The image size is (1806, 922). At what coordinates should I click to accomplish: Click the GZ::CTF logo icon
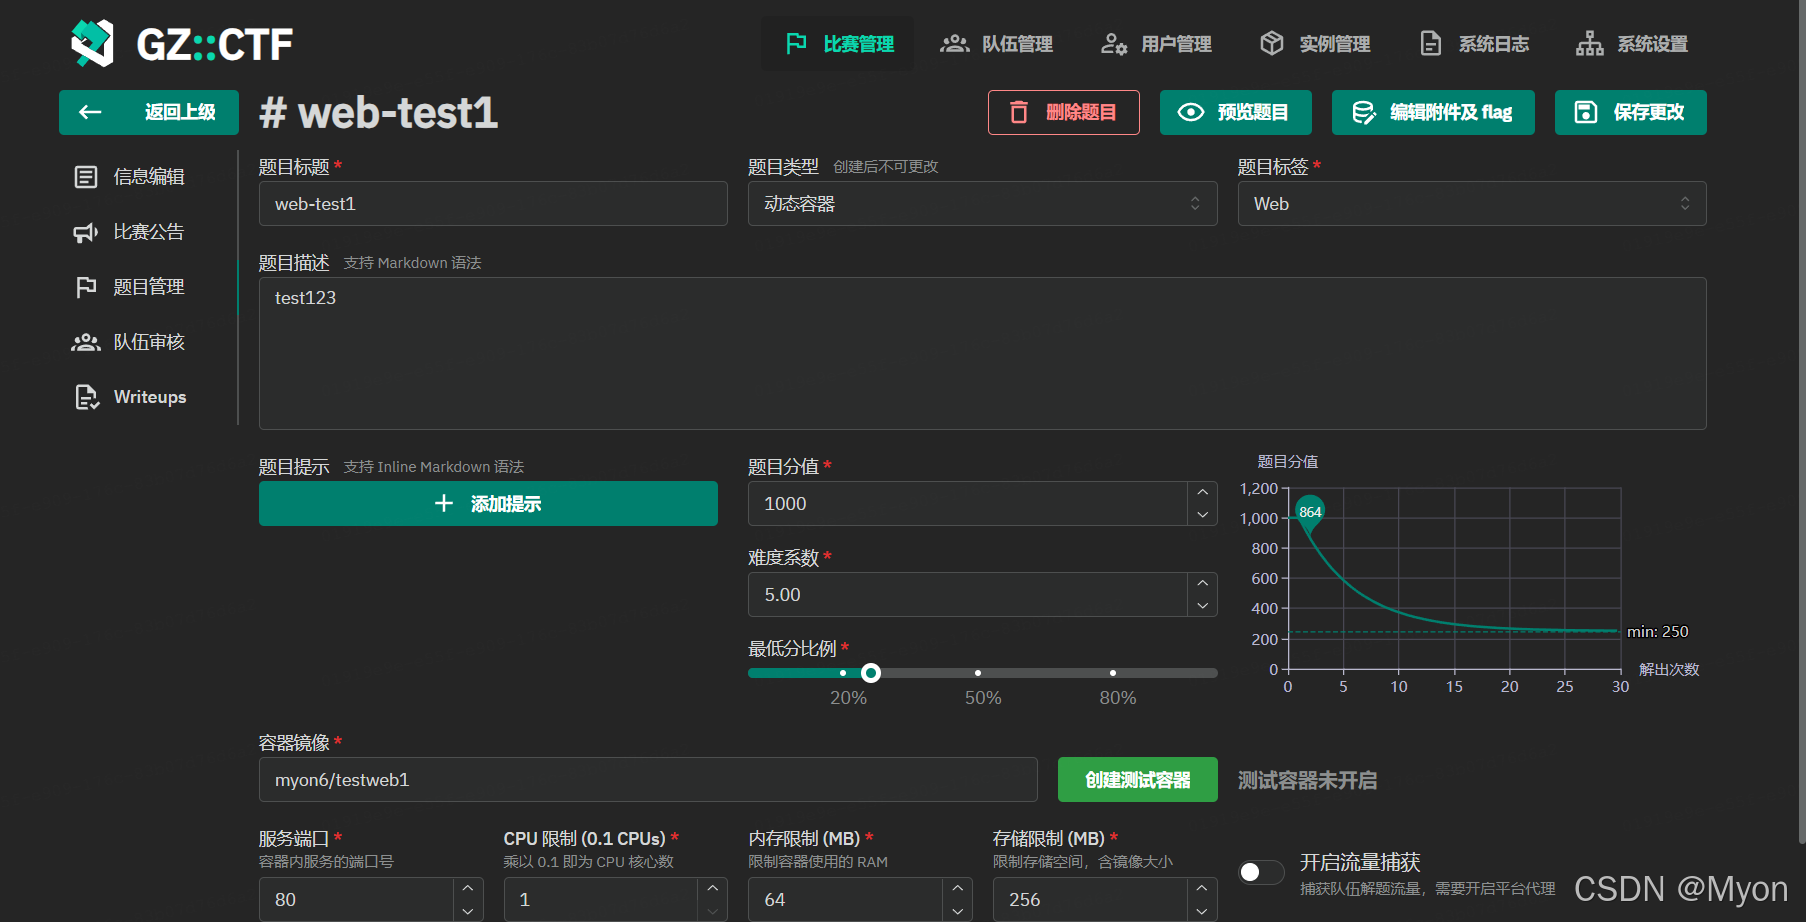(x=92, y=43)
